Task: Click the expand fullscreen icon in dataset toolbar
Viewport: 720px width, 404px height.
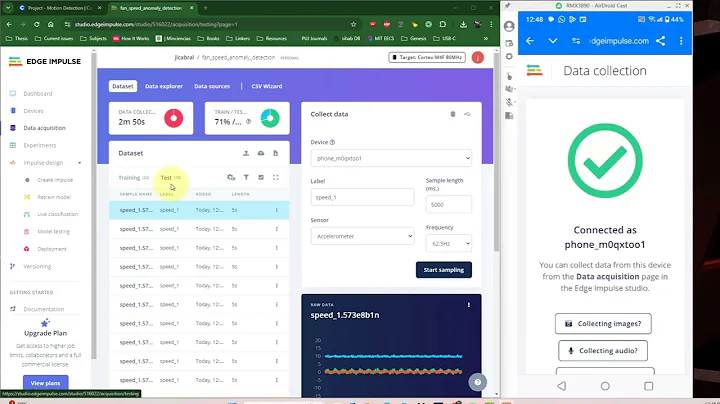Action: (276, 178)
